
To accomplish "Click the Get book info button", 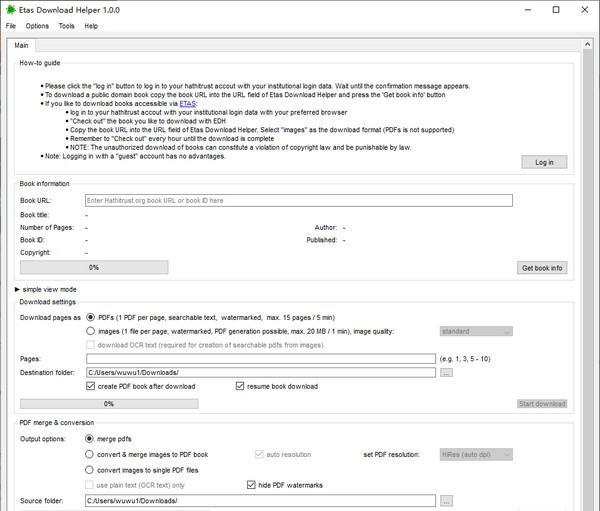I will (542, 268).
